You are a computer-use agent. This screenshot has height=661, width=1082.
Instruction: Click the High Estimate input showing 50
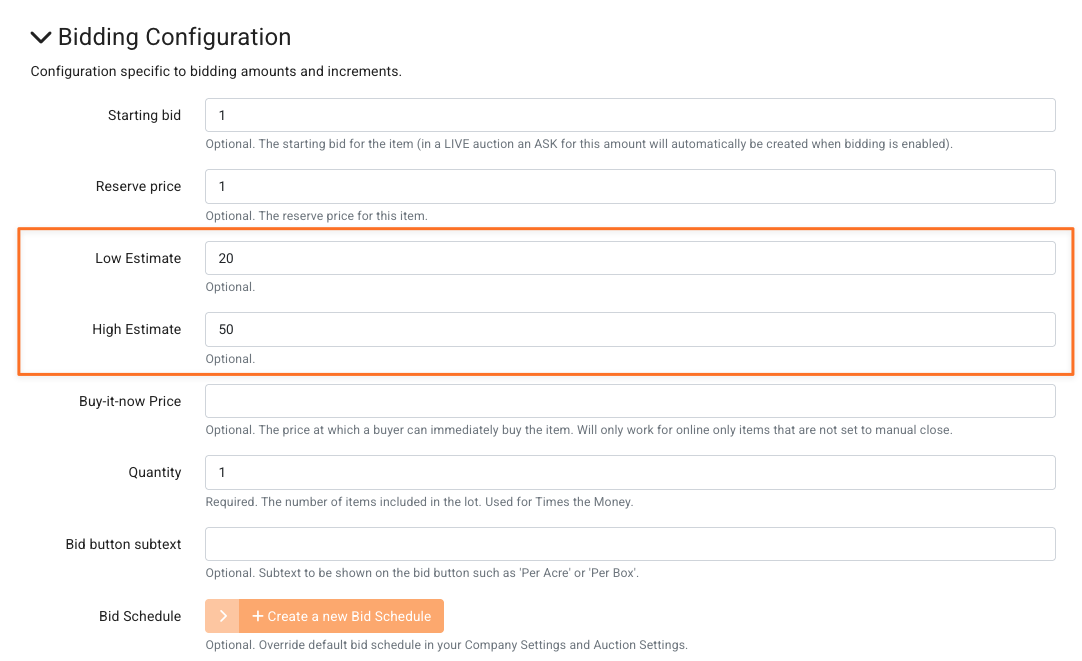[630, 330]
